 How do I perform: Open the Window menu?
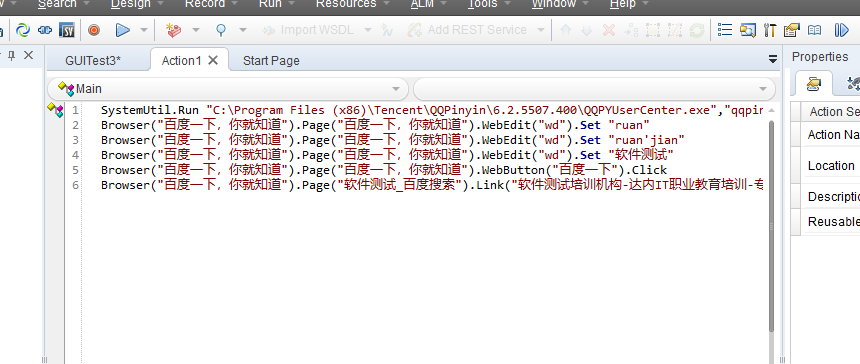(554, 4)
